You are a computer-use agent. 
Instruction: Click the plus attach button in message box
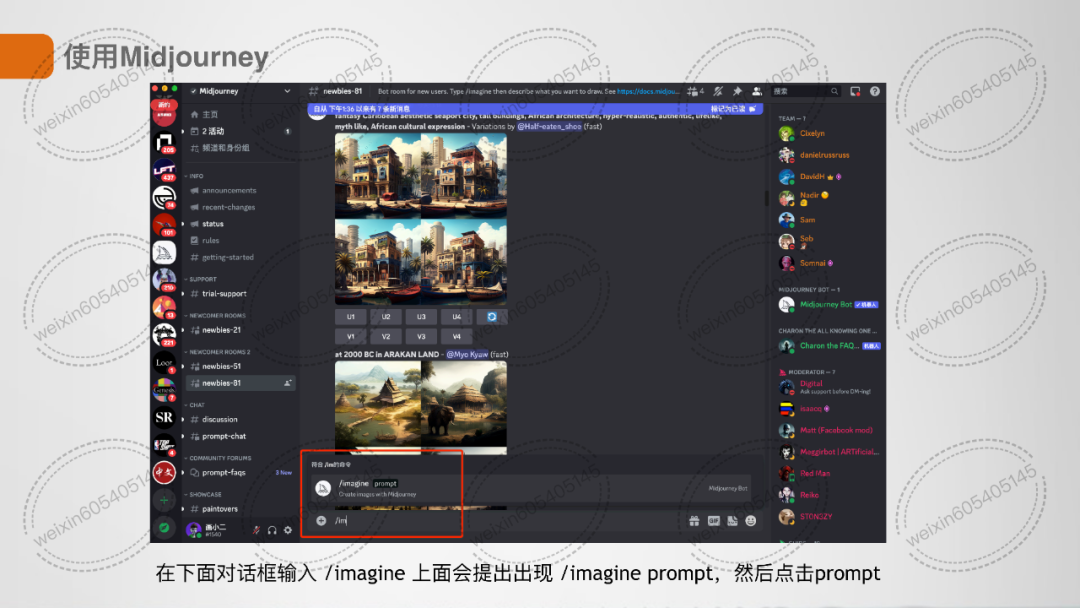(321, 521)
